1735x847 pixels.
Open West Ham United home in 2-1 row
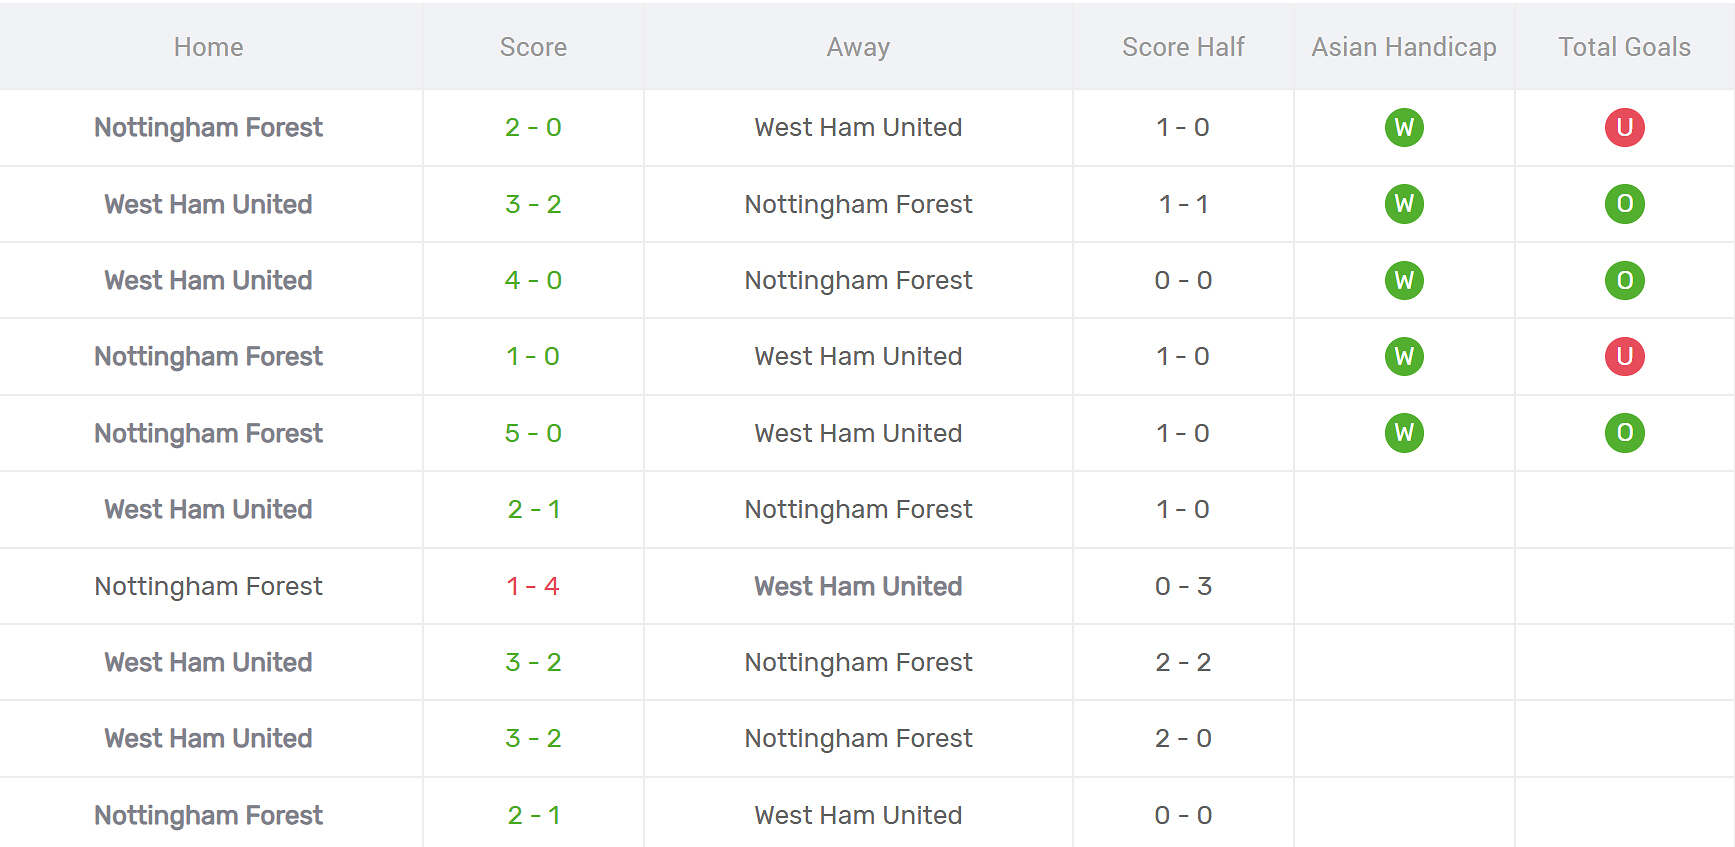(208, 509)
